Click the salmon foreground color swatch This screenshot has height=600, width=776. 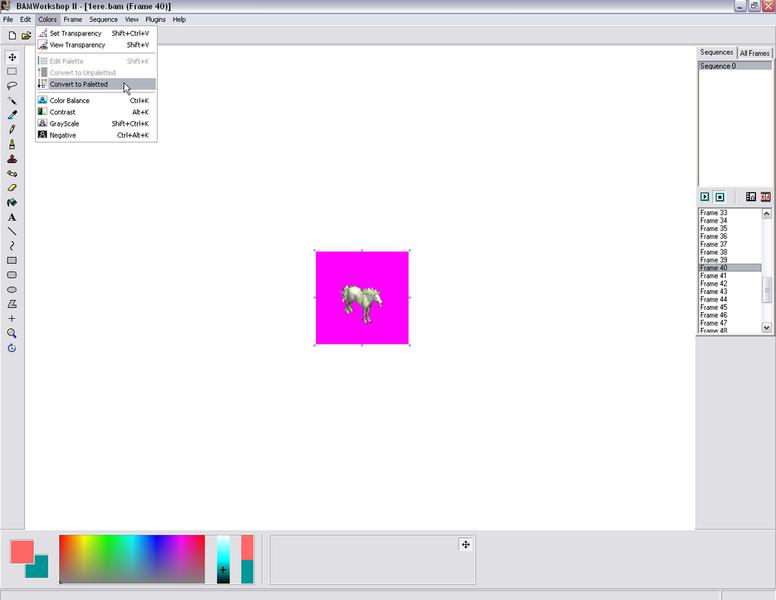(20, 550)
